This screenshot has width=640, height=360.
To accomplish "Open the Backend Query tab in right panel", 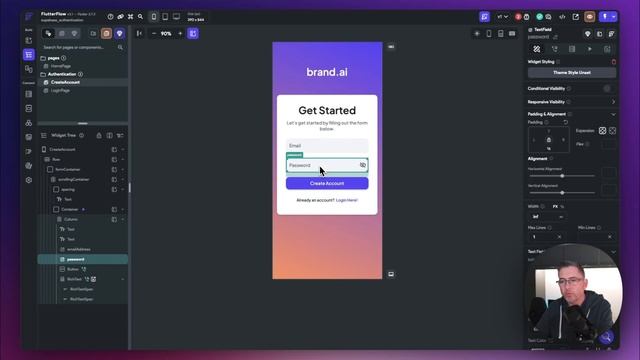I will pos(572,49).
